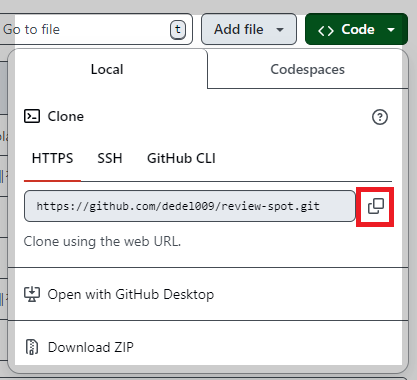The image size is (417, 380).
Task: Switch to the Local tab
Action: click(107, 69)
